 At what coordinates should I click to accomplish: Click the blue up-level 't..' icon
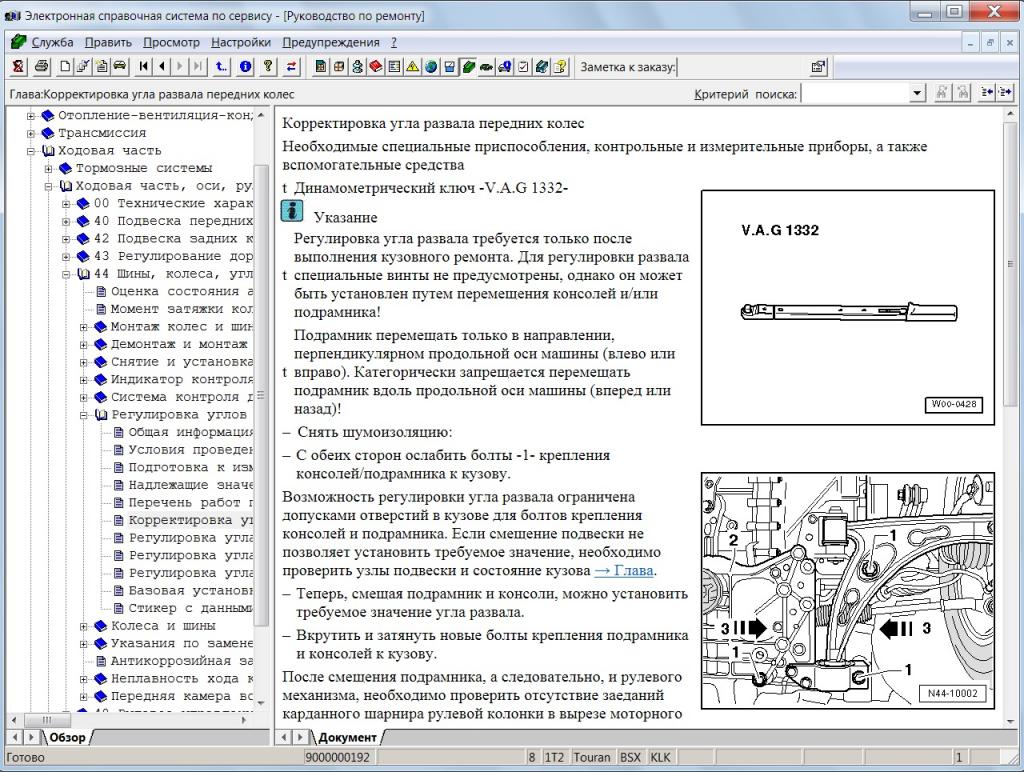coord(222,67)
